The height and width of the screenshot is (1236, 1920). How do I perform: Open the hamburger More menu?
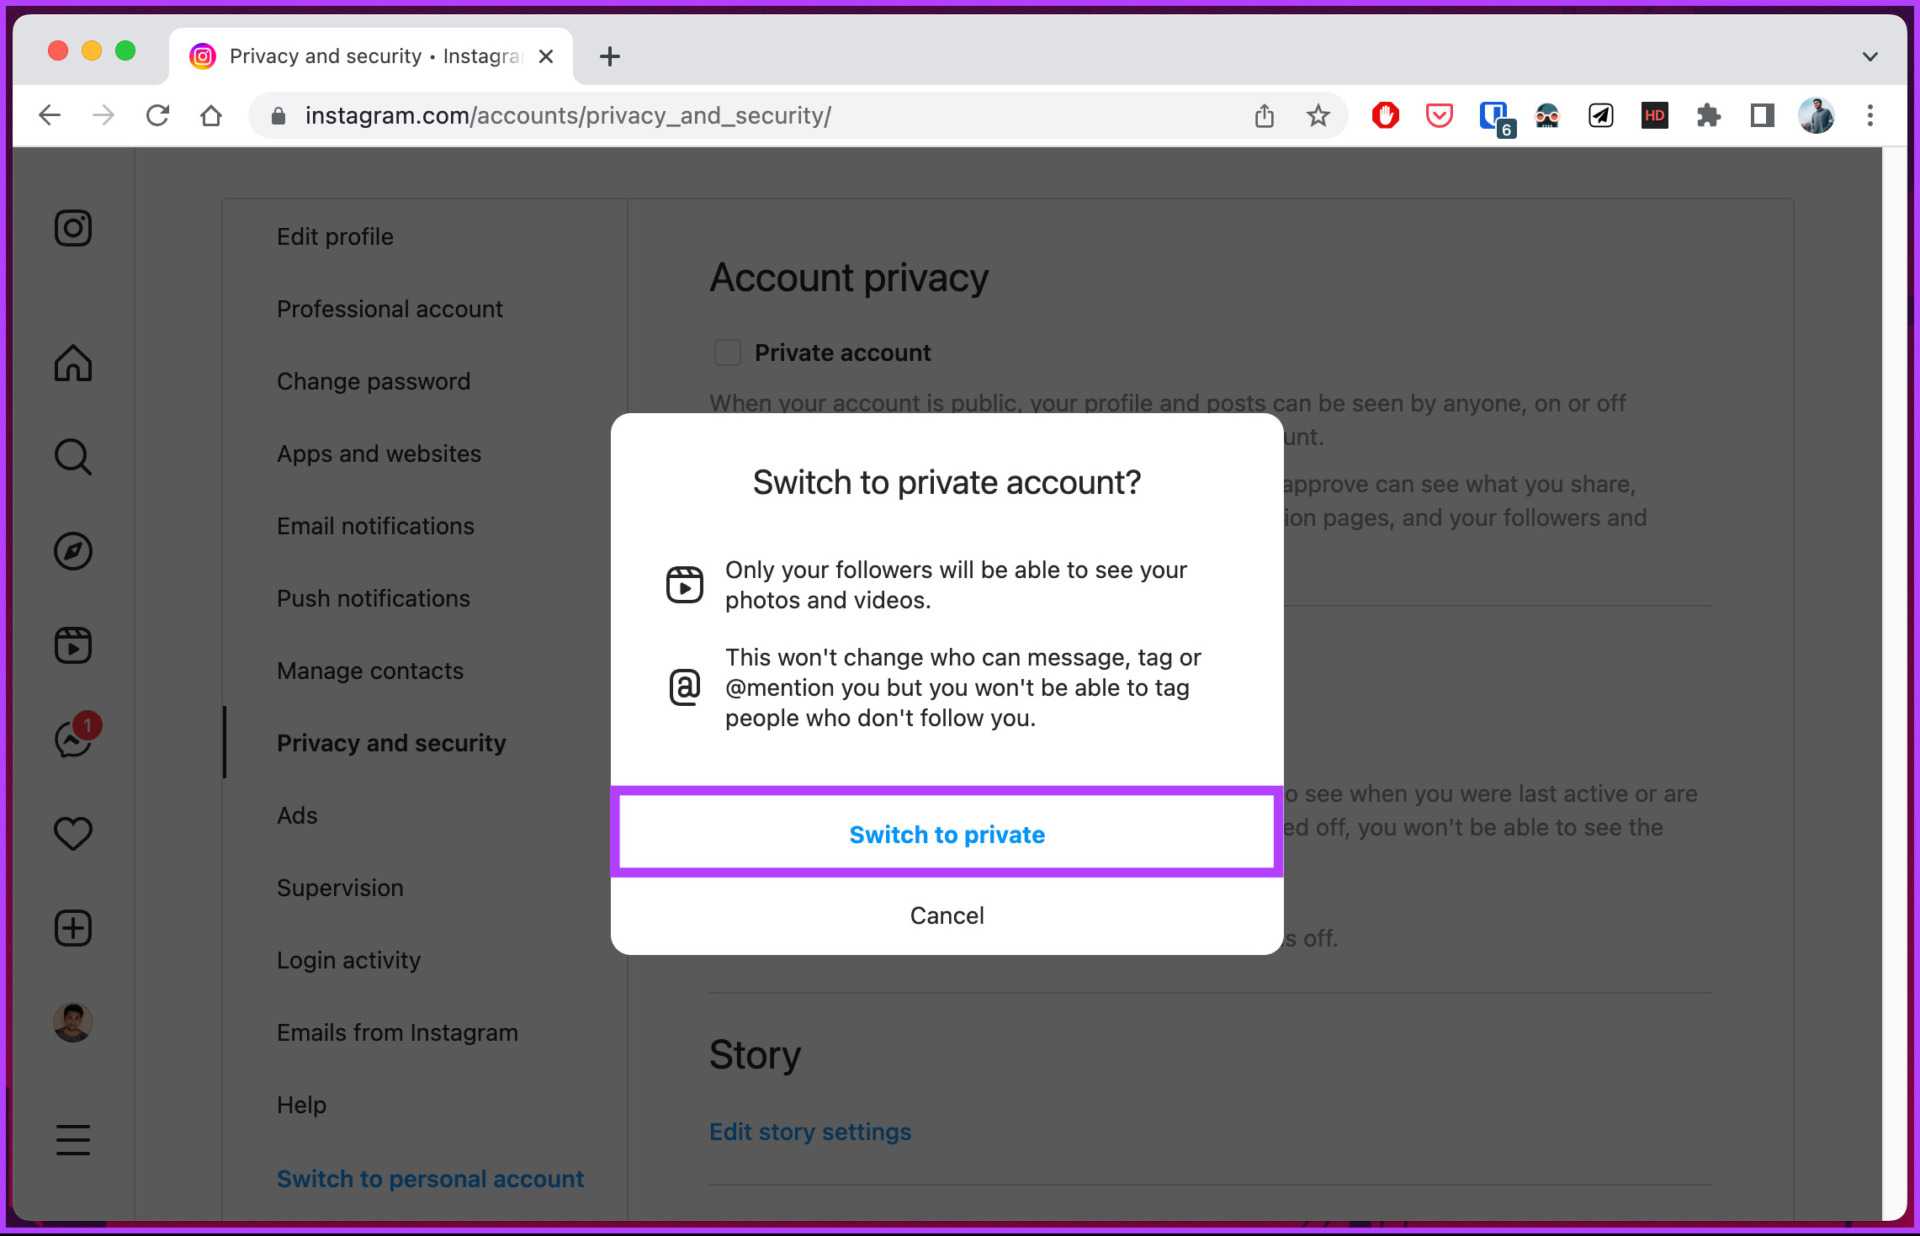[73, 1140]
